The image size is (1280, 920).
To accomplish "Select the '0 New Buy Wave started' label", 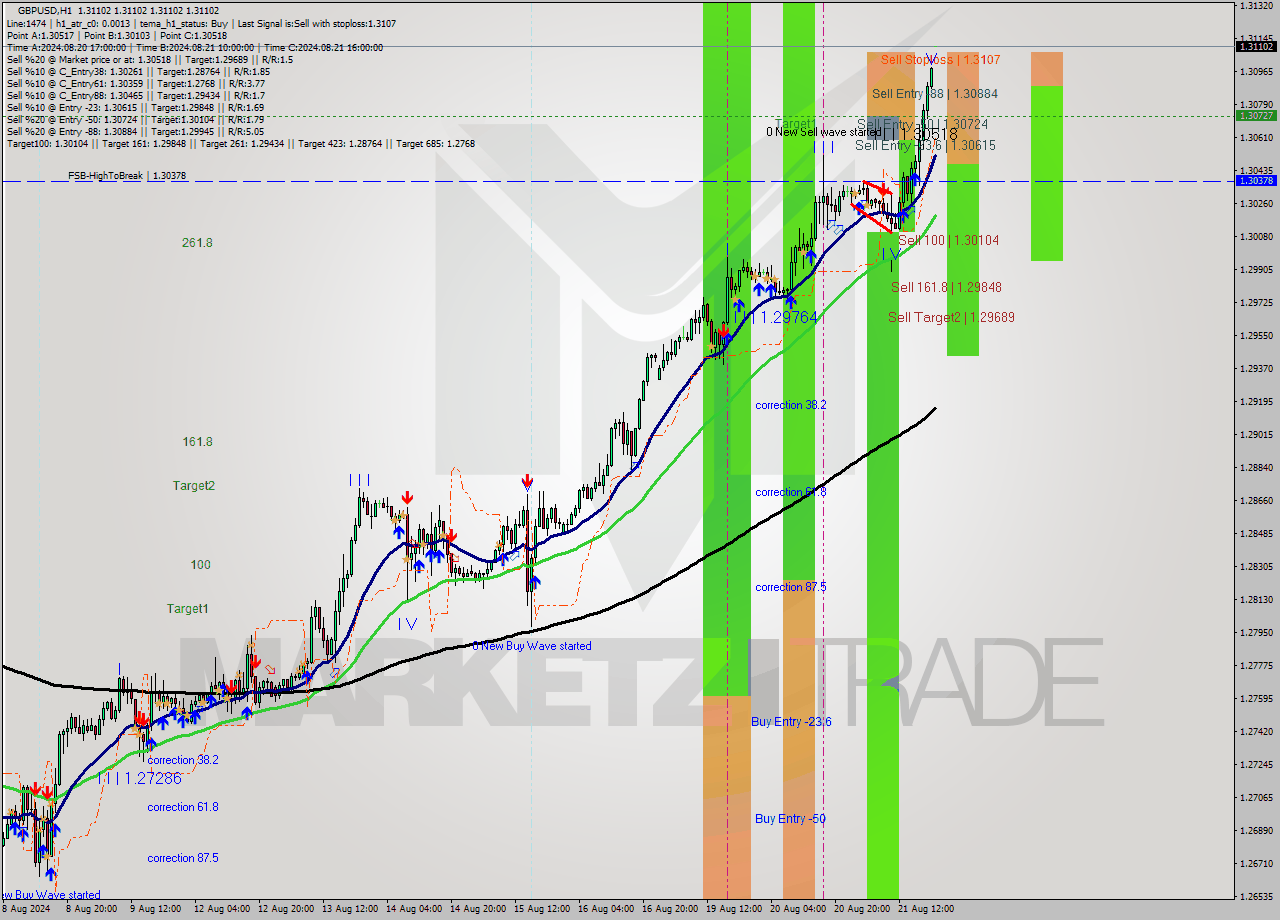I will click(x=532, y=646).
